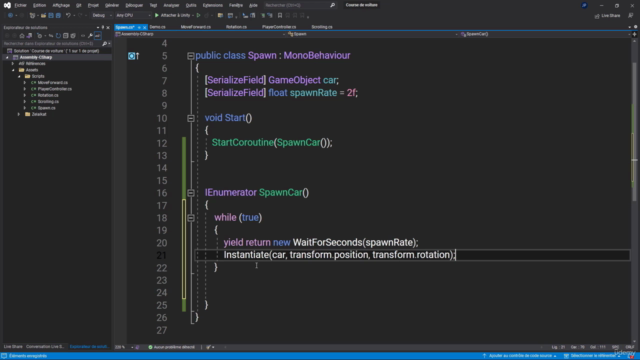Expand the Références tree node
Screen dimensions: 640x360
click(13, 64)
